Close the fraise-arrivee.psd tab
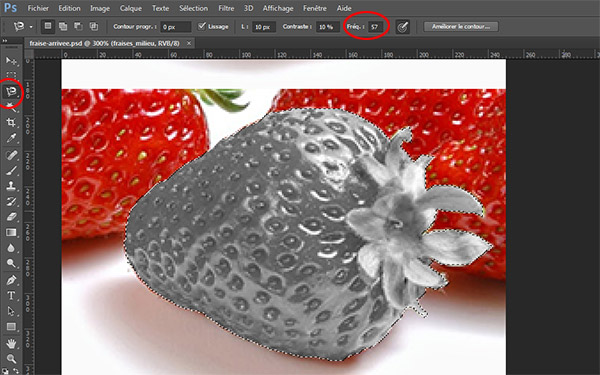600x375 pixels. click(189, 43)
